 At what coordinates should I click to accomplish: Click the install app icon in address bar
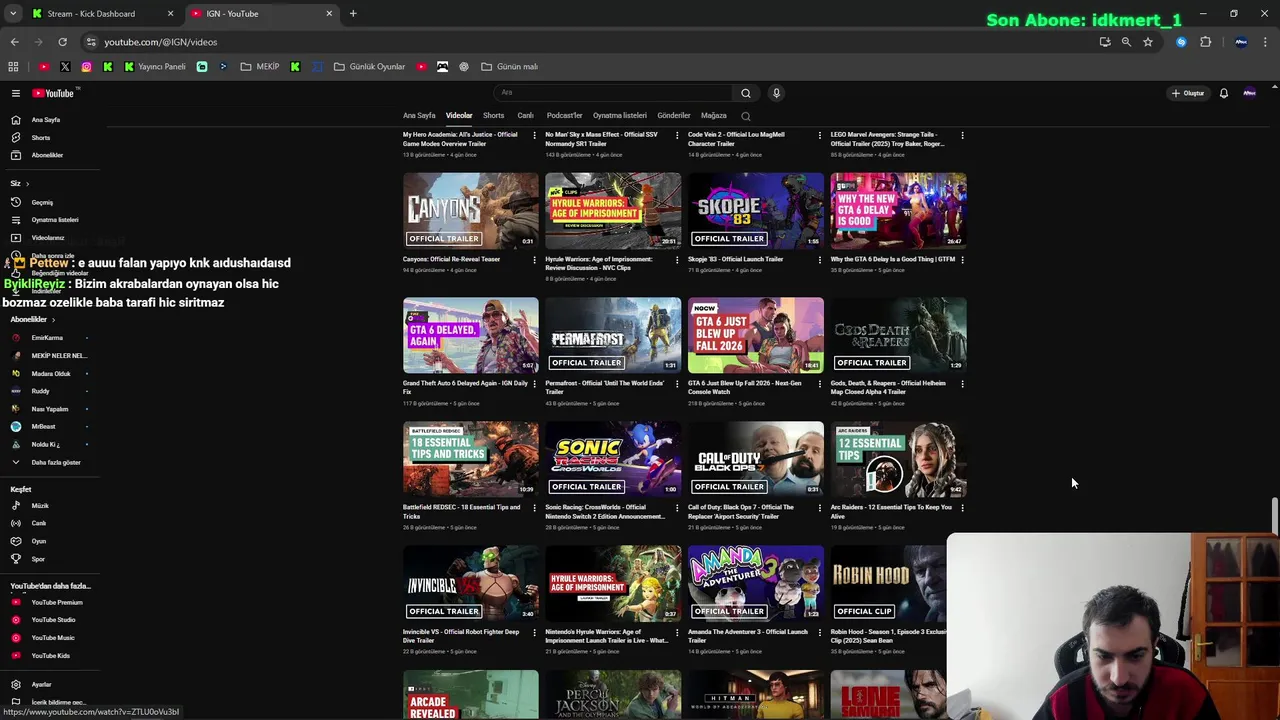click(x=1104, y=42)
